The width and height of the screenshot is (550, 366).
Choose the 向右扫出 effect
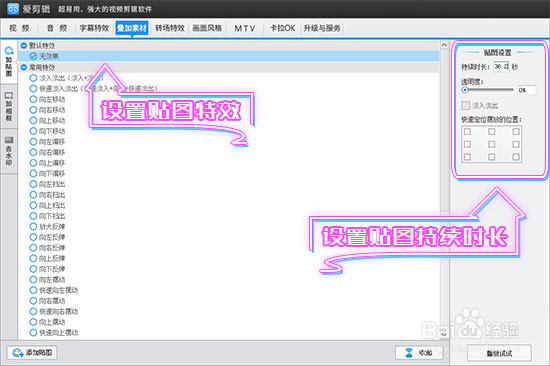coord(33,195)
